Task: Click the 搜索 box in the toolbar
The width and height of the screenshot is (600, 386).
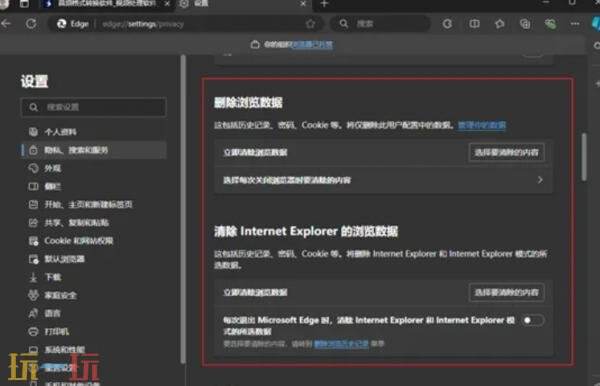Action: (381, 24)
